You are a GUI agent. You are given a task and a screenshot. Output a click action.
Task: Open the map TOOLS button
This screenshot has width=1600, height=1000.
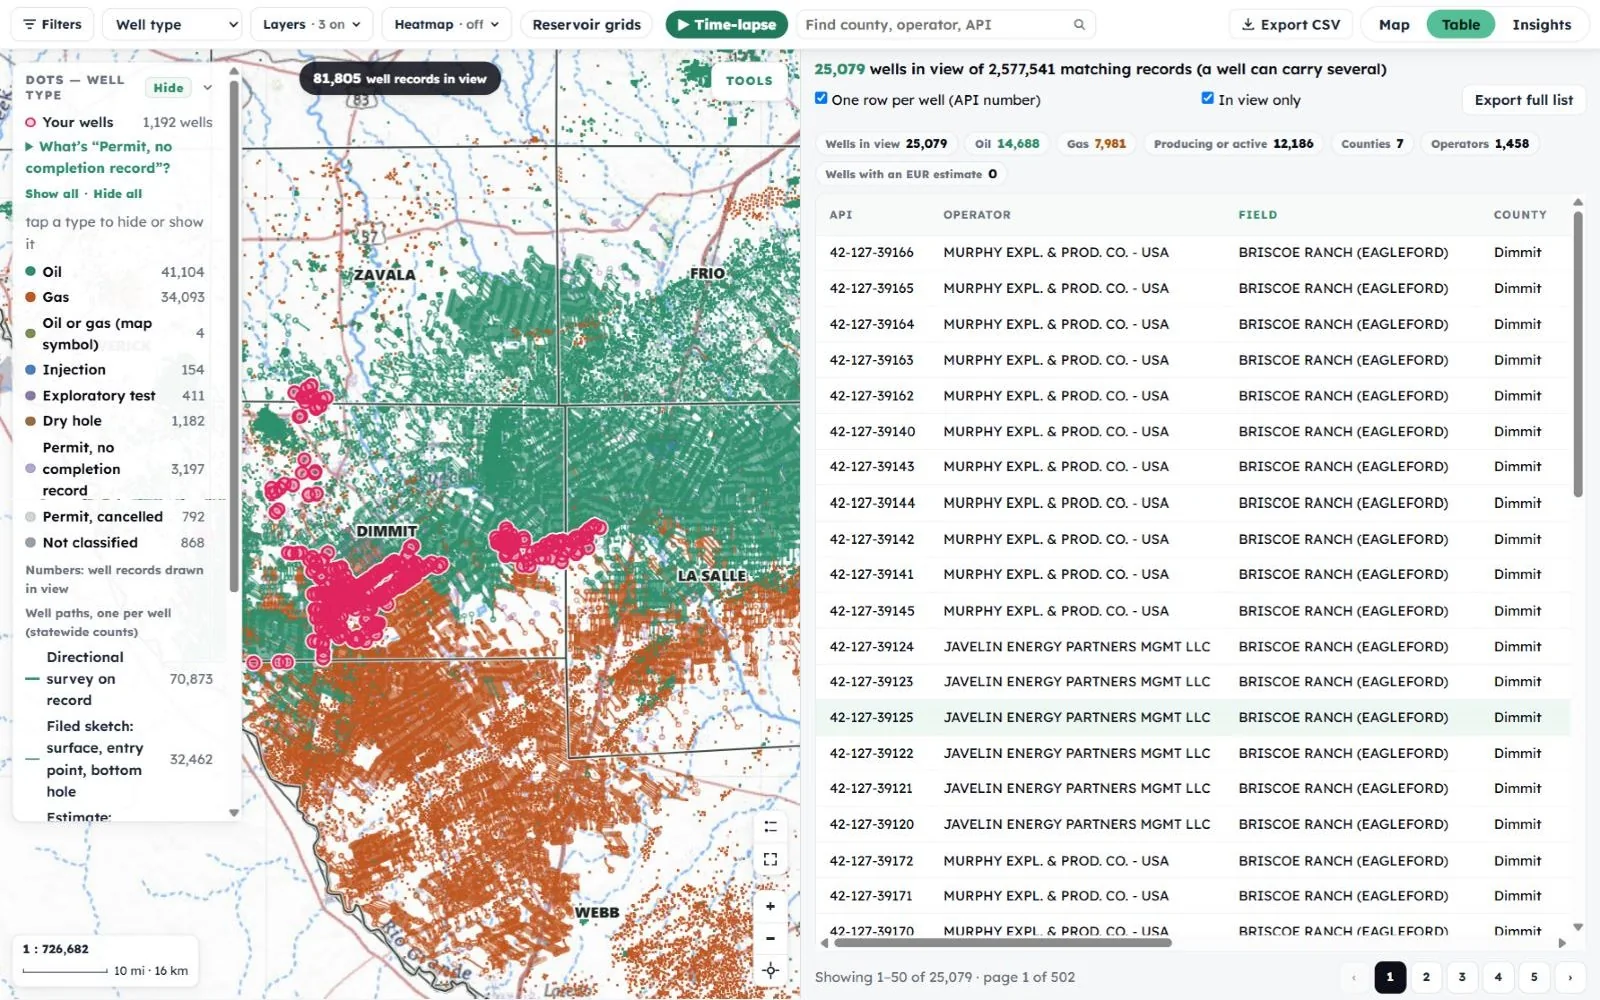click(749, 81)
